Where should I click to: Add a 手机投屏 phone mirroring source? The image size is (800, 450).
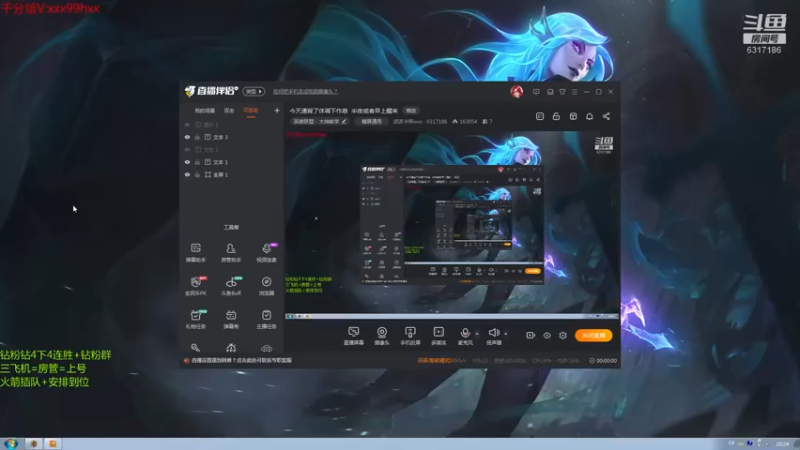click(x=410, y=336)
